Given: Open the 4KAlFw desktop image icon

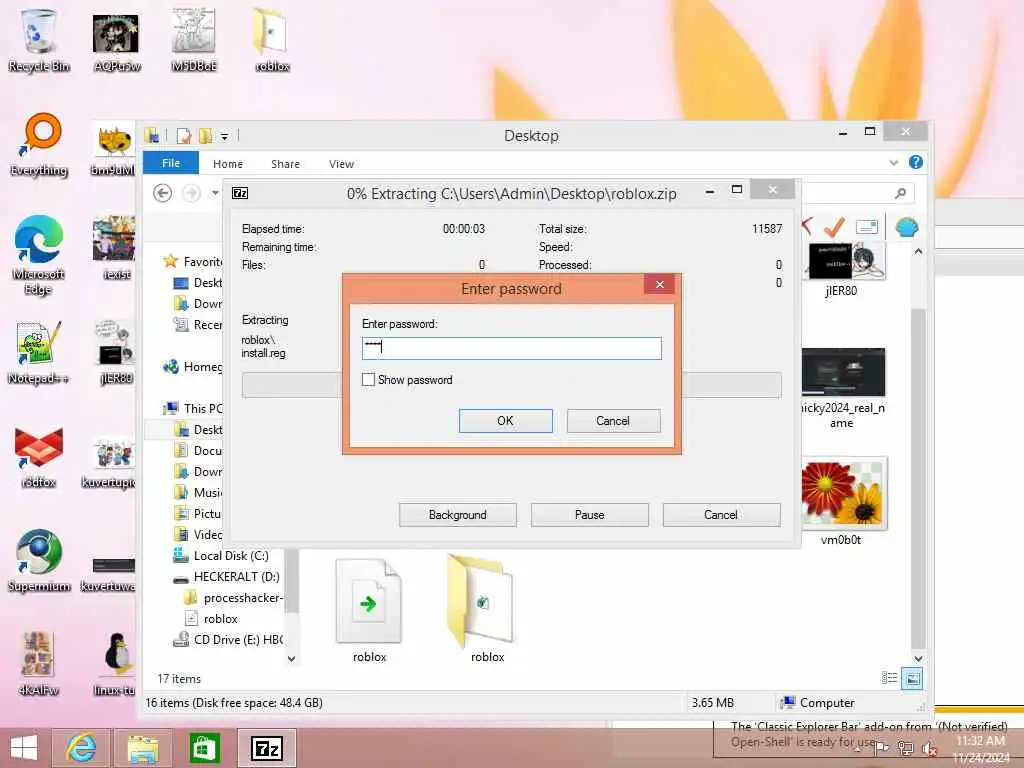Looking at the screenshot, I should tap(38, 664).
